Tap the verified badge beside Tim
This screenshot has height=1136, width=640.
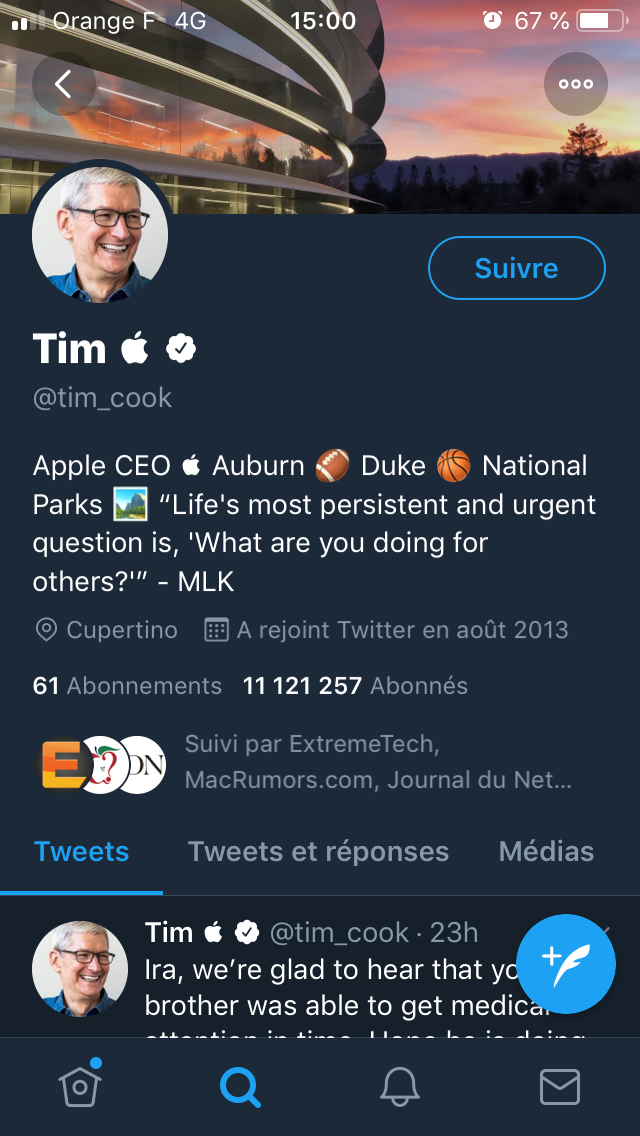[181, 348]
